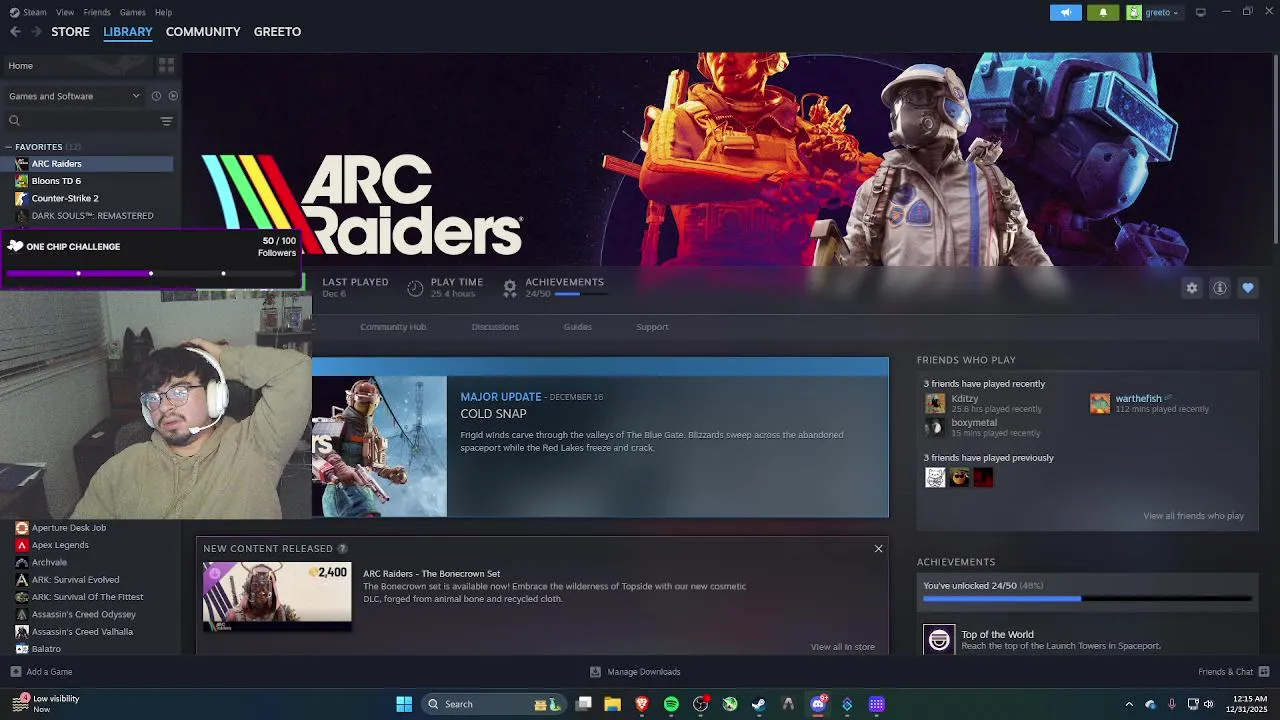Select DARK SOULS: REMASTERED in library
The width and height of the screenshot is (1280, 720).
click(x=90, y=215)
